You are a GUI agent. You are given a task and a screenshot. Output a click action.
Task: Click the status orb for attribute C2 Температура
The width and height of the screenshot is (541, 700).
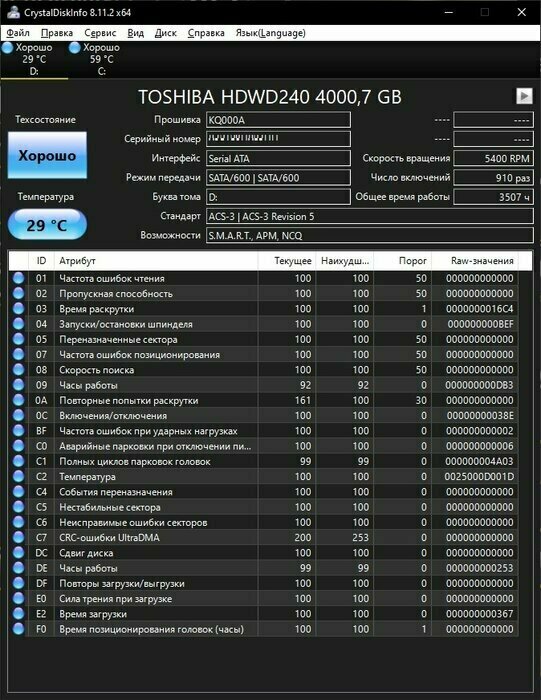[18, 476]
